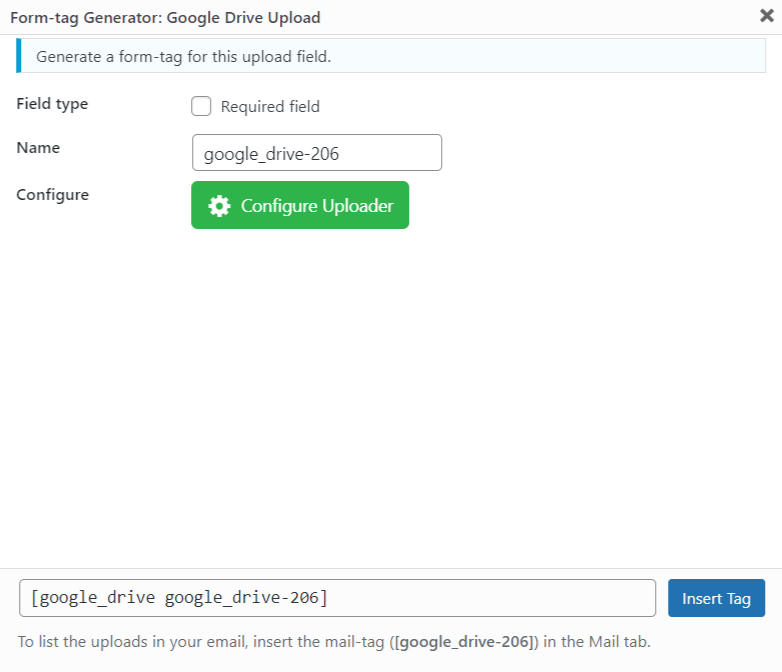782x672 pixels.
Task: Click the Required field label text
Action: click(270, 107)
